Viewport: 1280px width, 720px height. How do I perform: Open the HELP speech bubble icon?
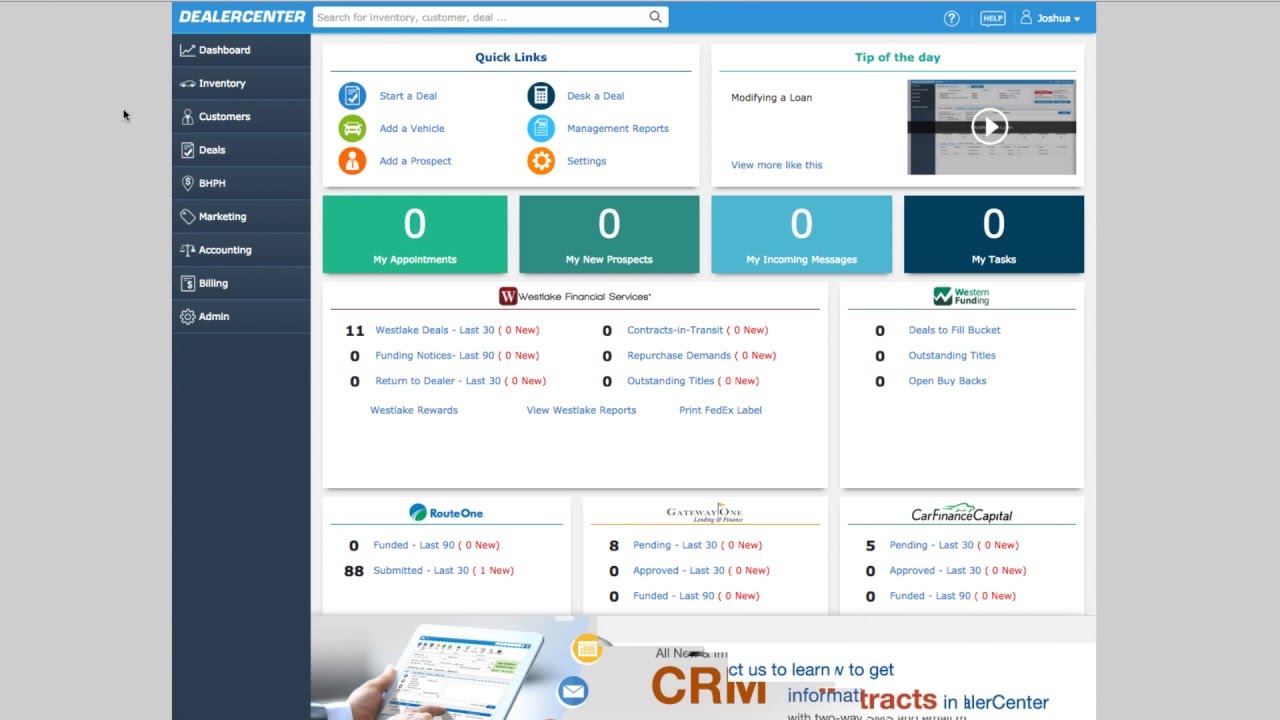pos(992,18)
